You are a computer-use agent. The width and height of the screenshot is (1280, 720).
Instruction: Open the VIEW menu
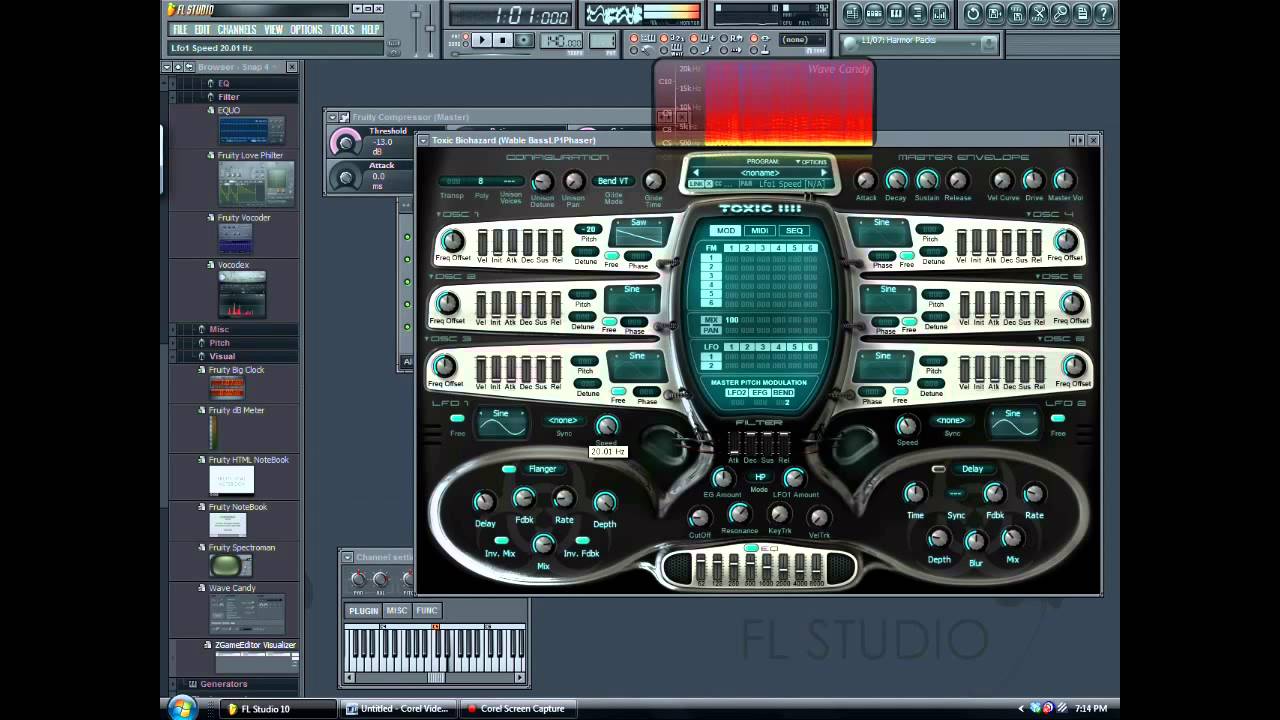point(273,29)
